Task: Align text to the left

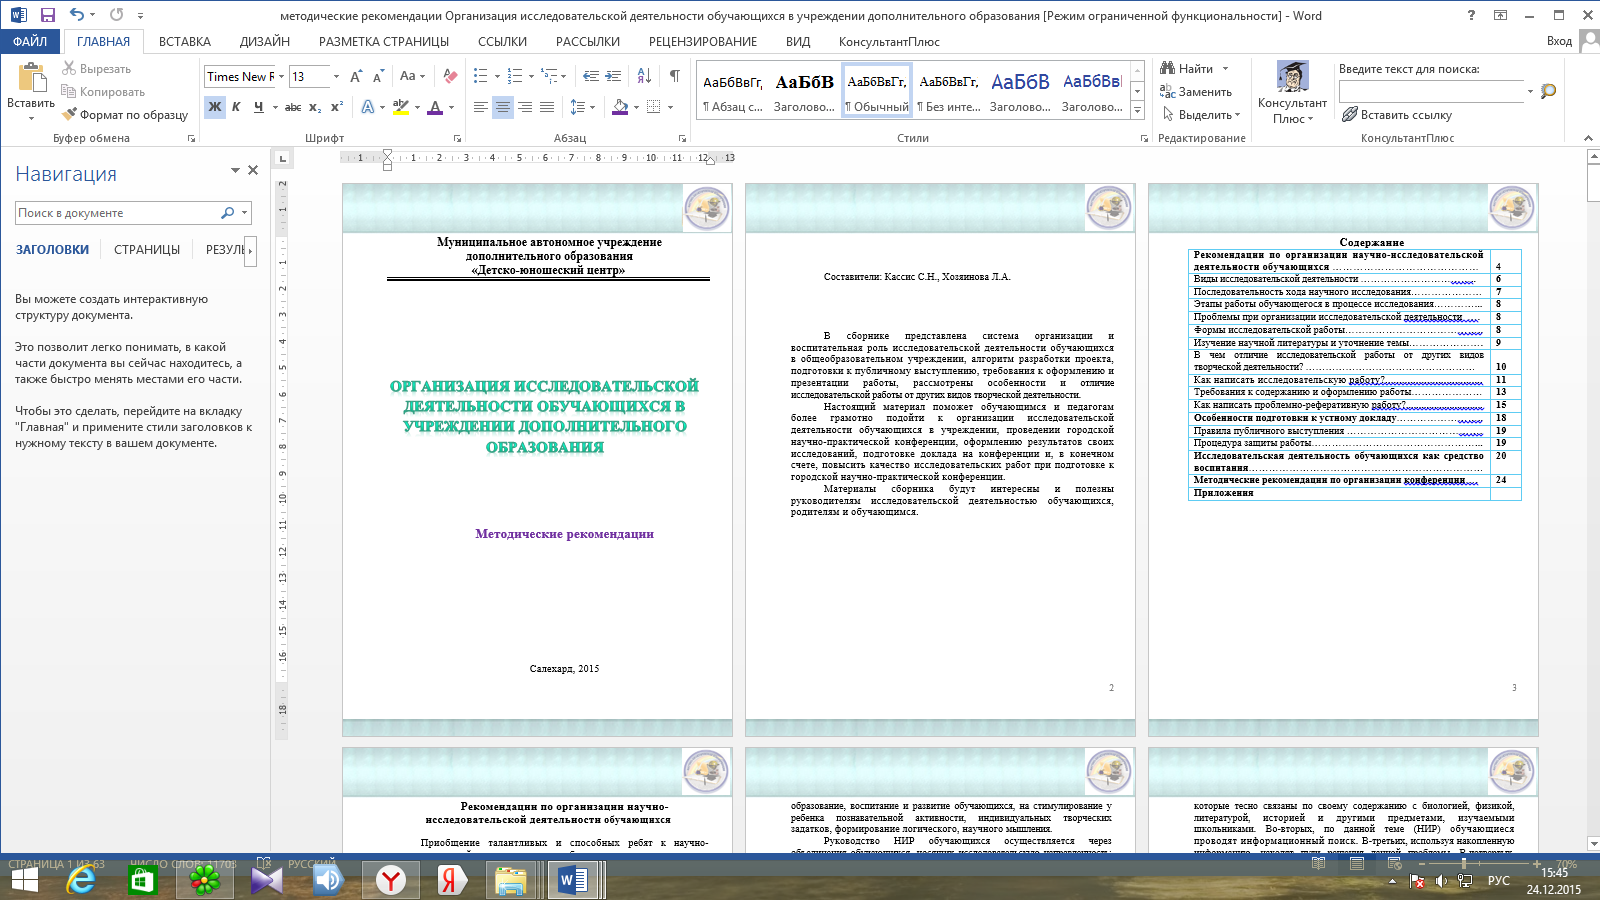Action: point(481,107)
